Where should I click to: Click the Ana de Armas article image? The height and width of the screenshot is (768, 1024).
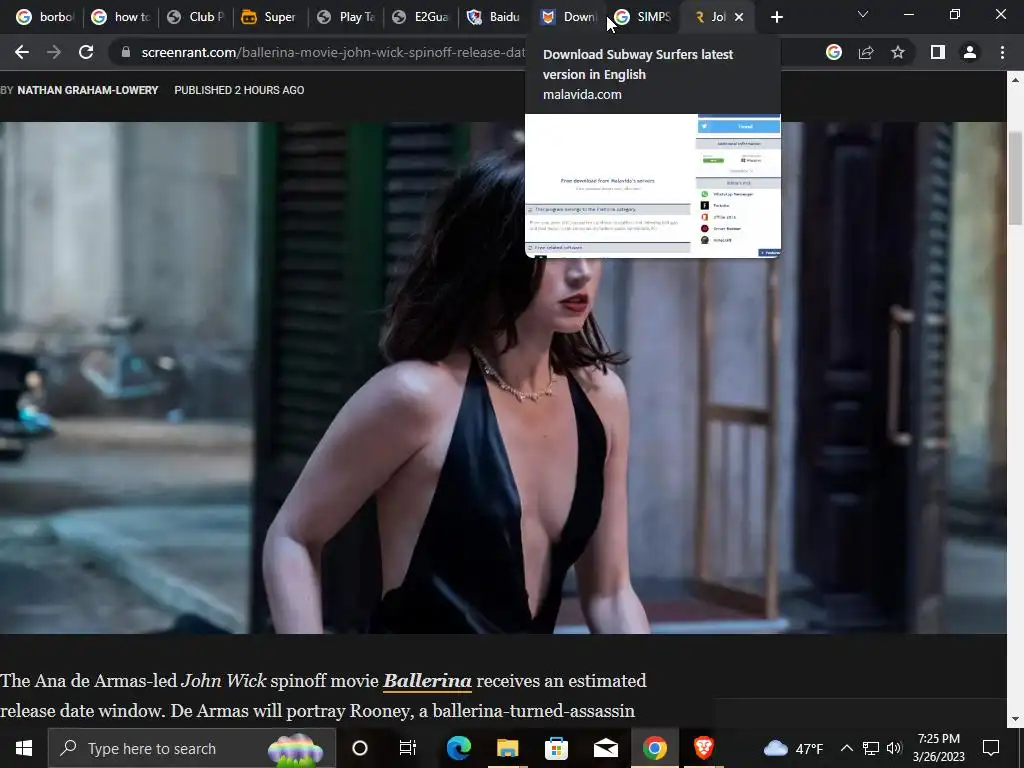pos(503,377)
